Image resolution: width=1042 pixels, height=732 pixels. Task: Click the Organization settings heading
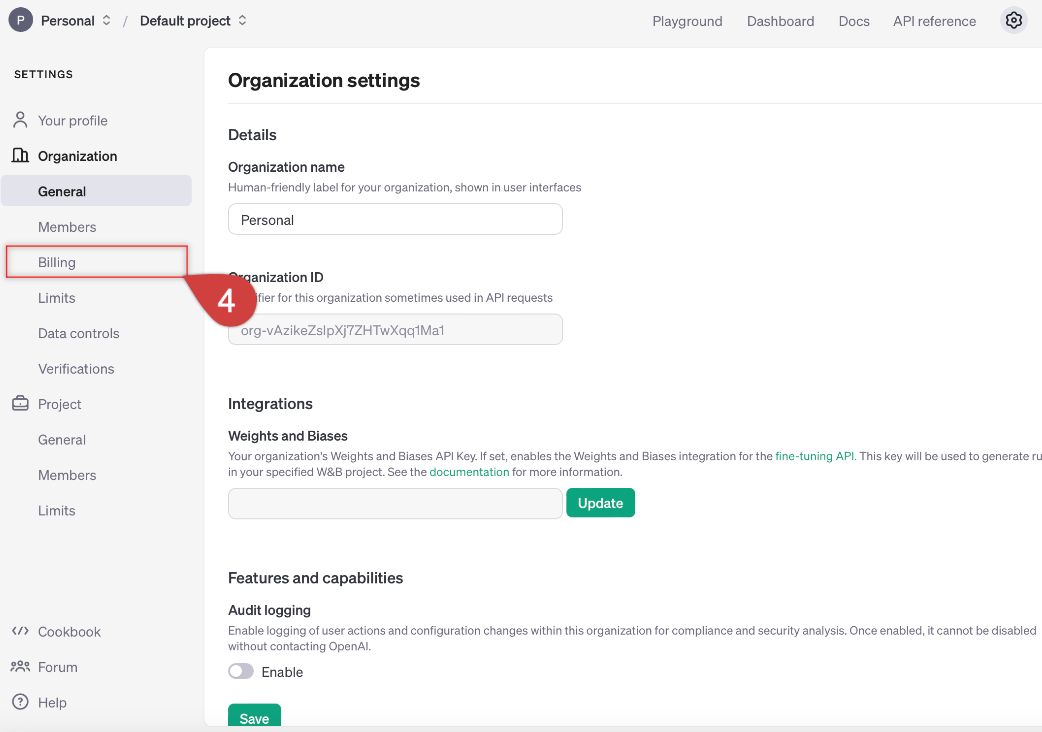[324, 80]
